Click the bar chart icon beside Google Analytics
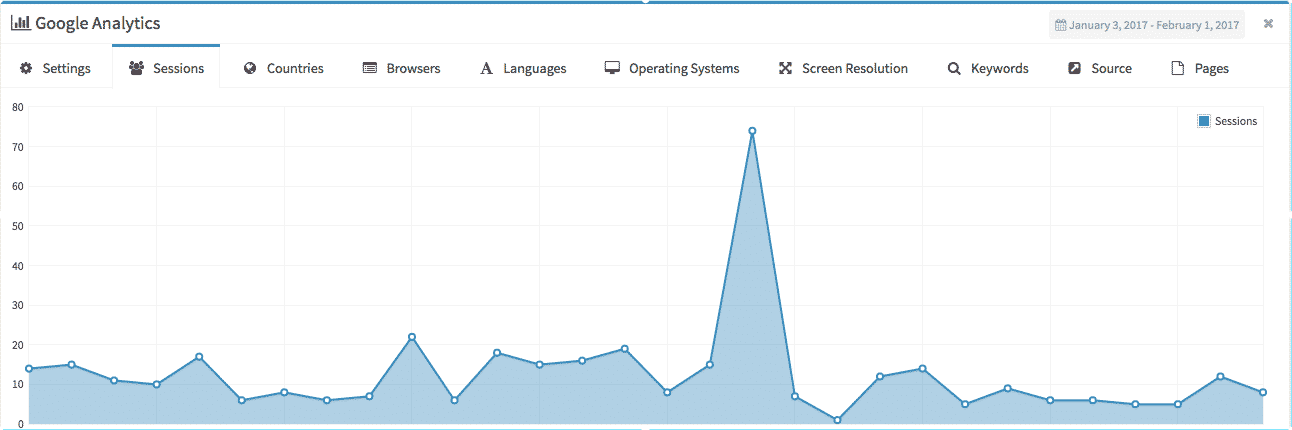1292x430 pixels. coord(20,23)
